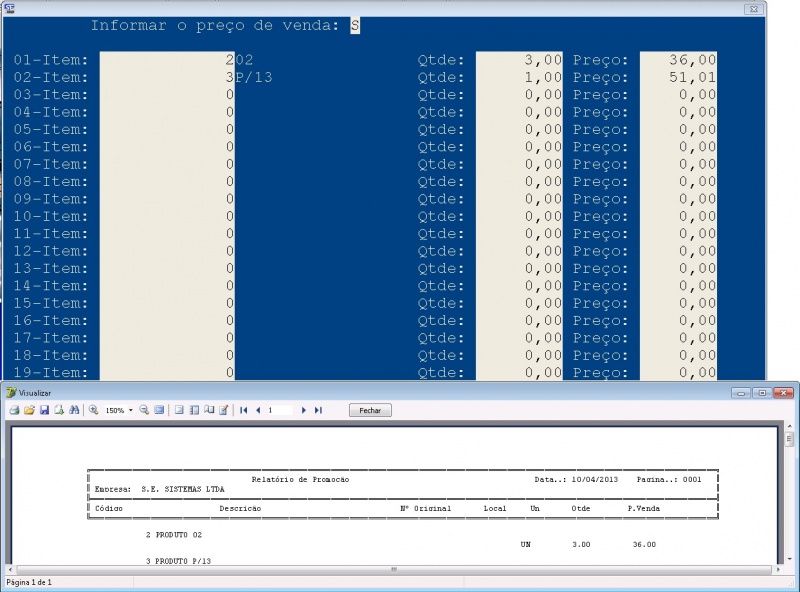The width and height of the screenshot is (800, 592).
Task: Select the Preço field of 02-Item
Action: click(x=678, y=78)
